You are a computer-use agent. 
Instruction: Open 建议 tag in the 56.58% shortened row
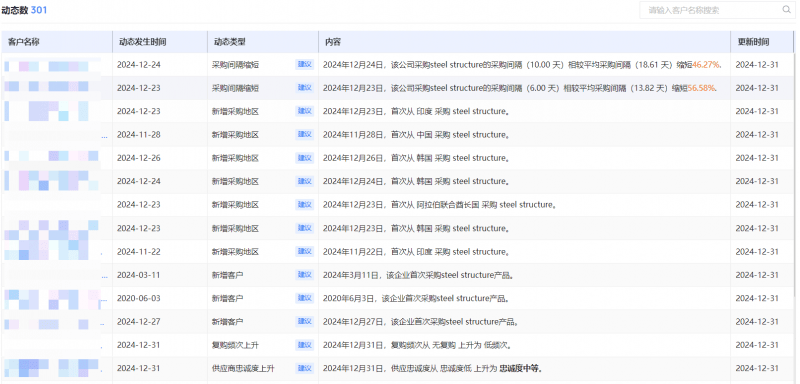coord(305,88)
